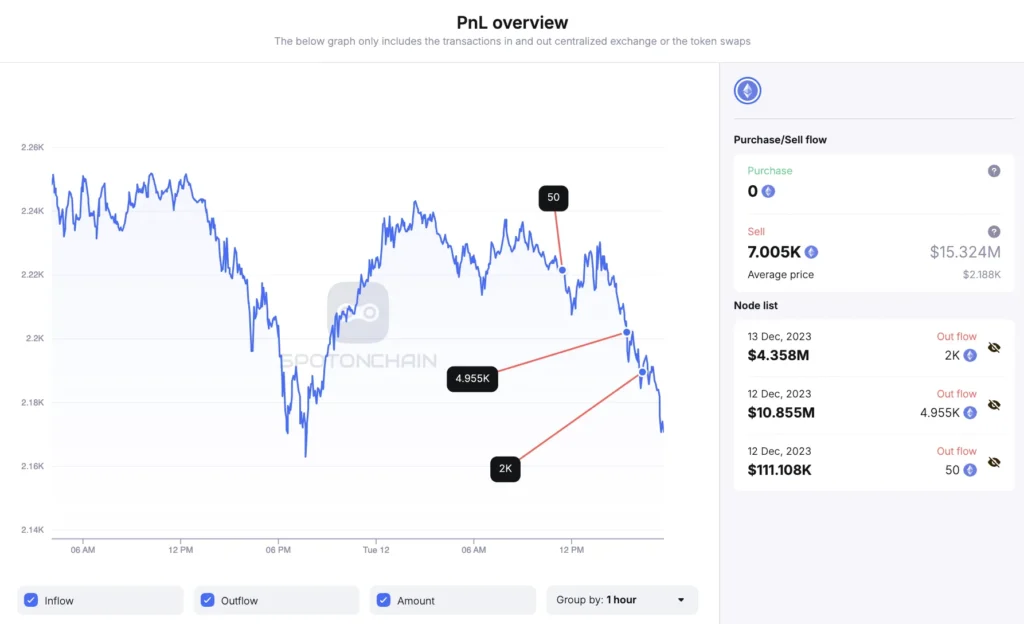The width and height of the screenshot is (1024, 624).
Task: Click the Purchase help question mark icon
Action: [x=993, y=172]
